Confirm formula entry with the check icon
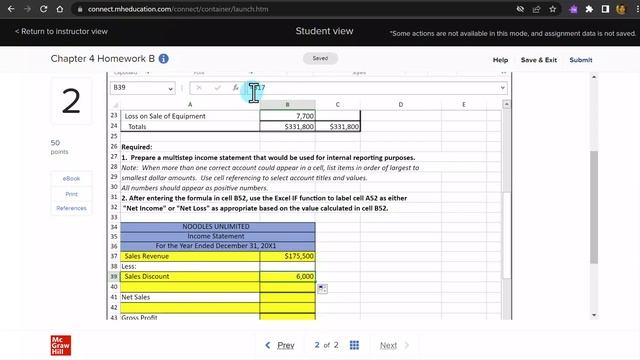 (x=218, y=88)
